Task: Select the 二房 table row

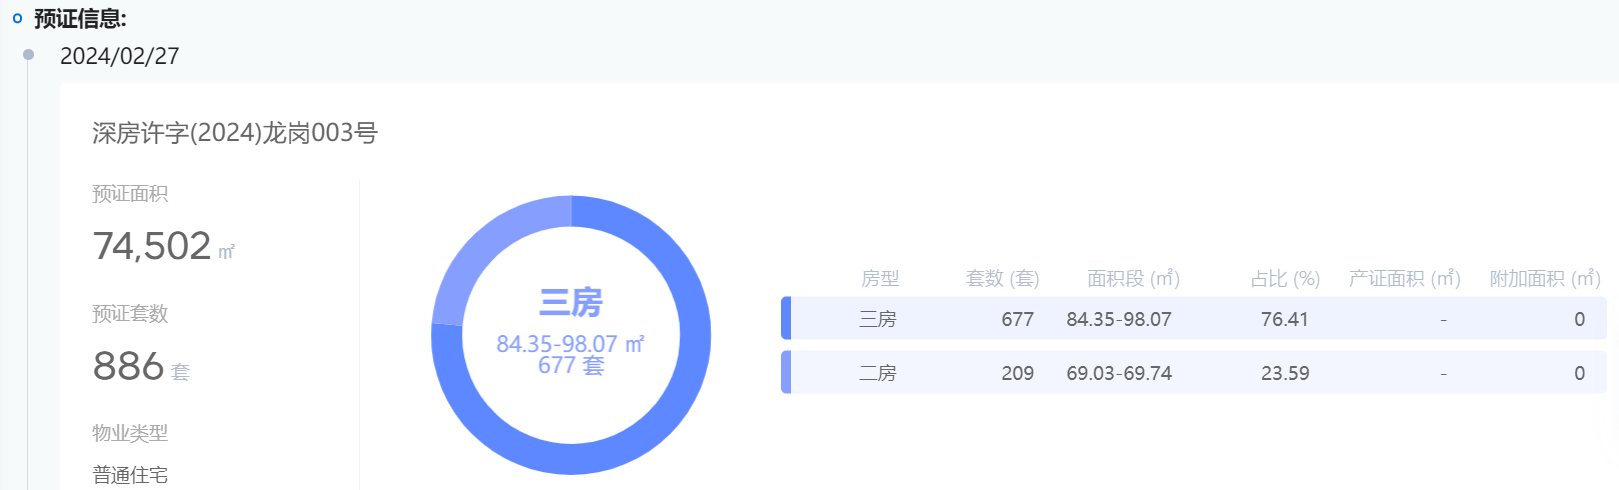Action: pos(1194,373)
